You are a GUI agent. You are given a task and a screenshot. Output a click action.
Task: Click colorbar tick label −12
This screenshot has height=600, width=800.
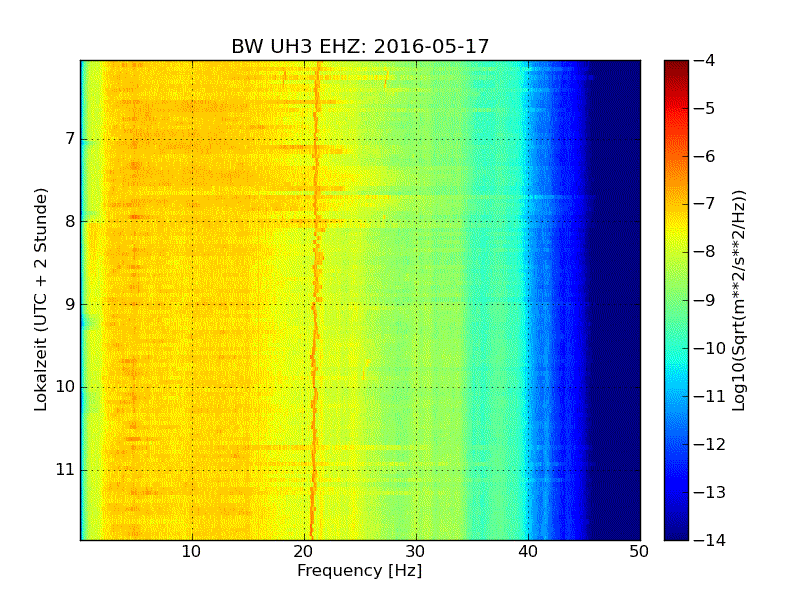pos(710,444)
